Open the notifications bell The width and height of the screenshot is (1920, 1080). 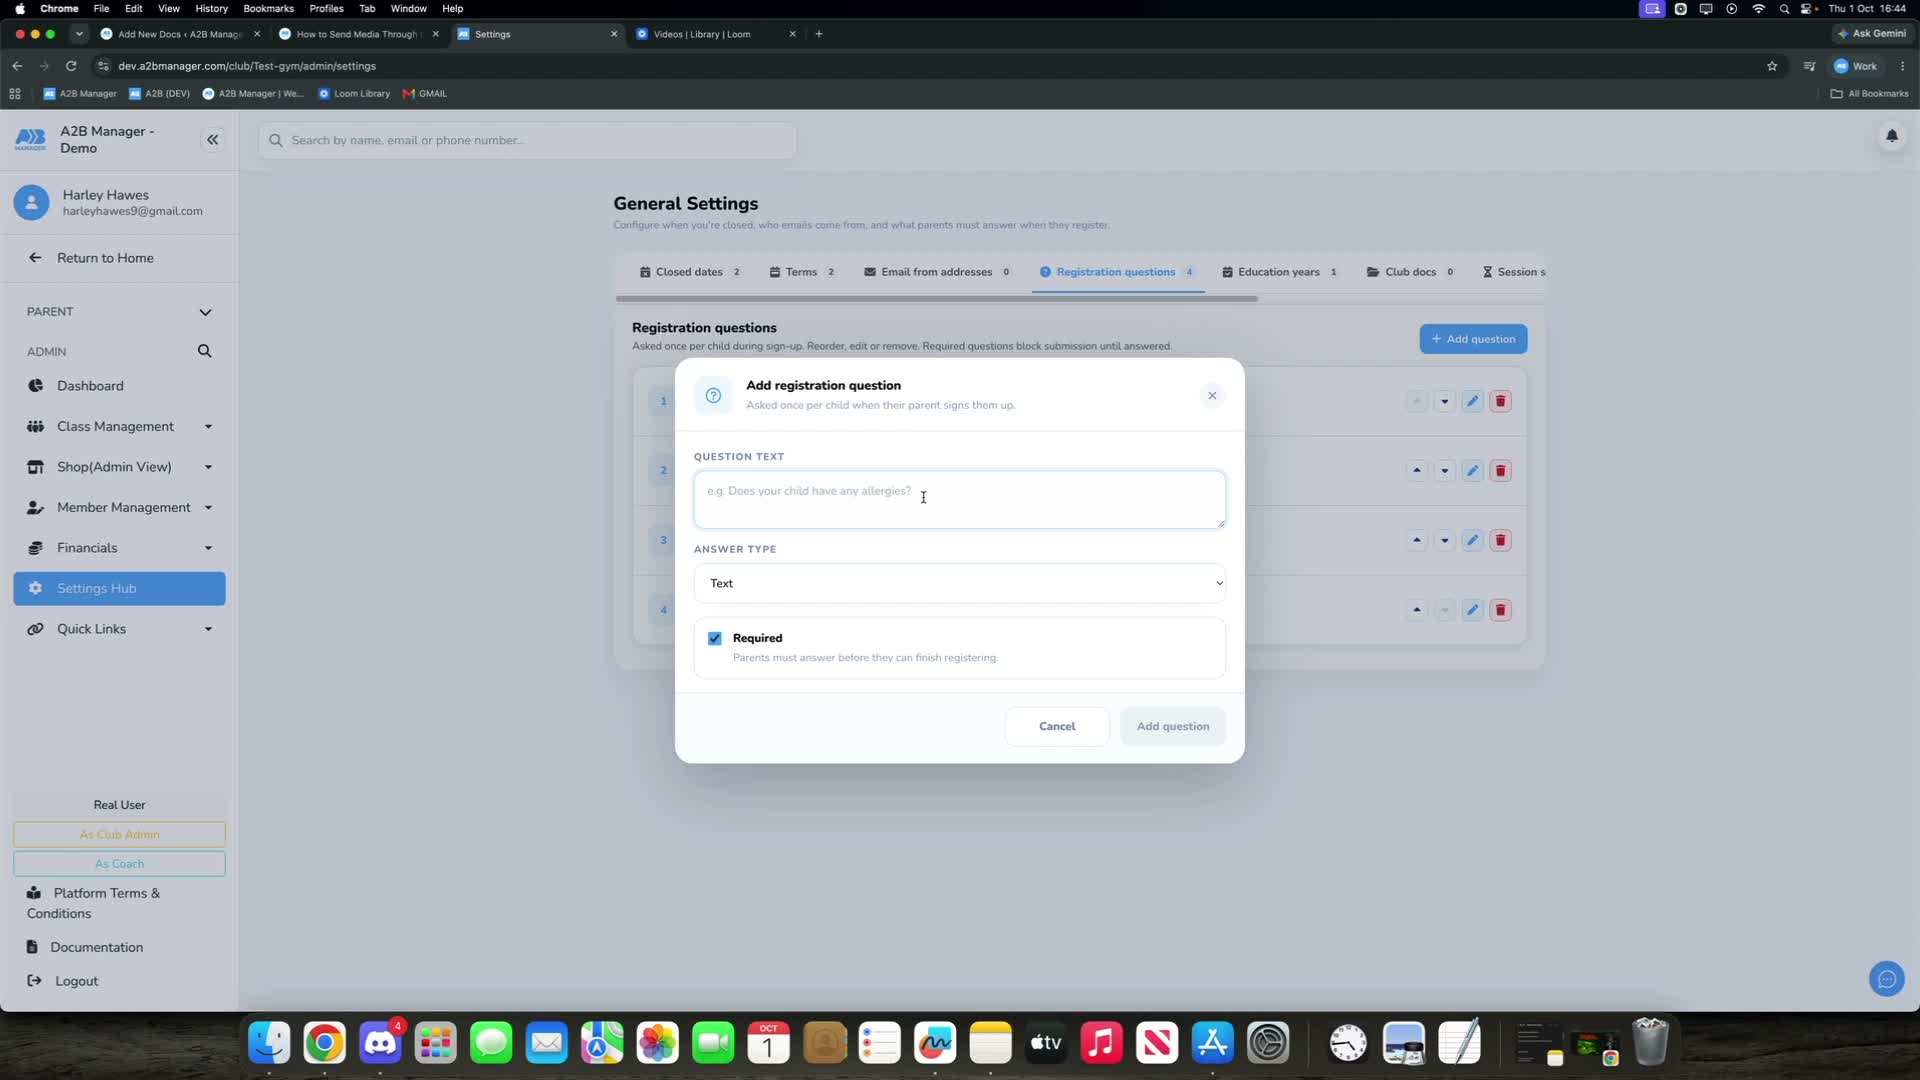pyautogui.click(x=1891, y=136)
